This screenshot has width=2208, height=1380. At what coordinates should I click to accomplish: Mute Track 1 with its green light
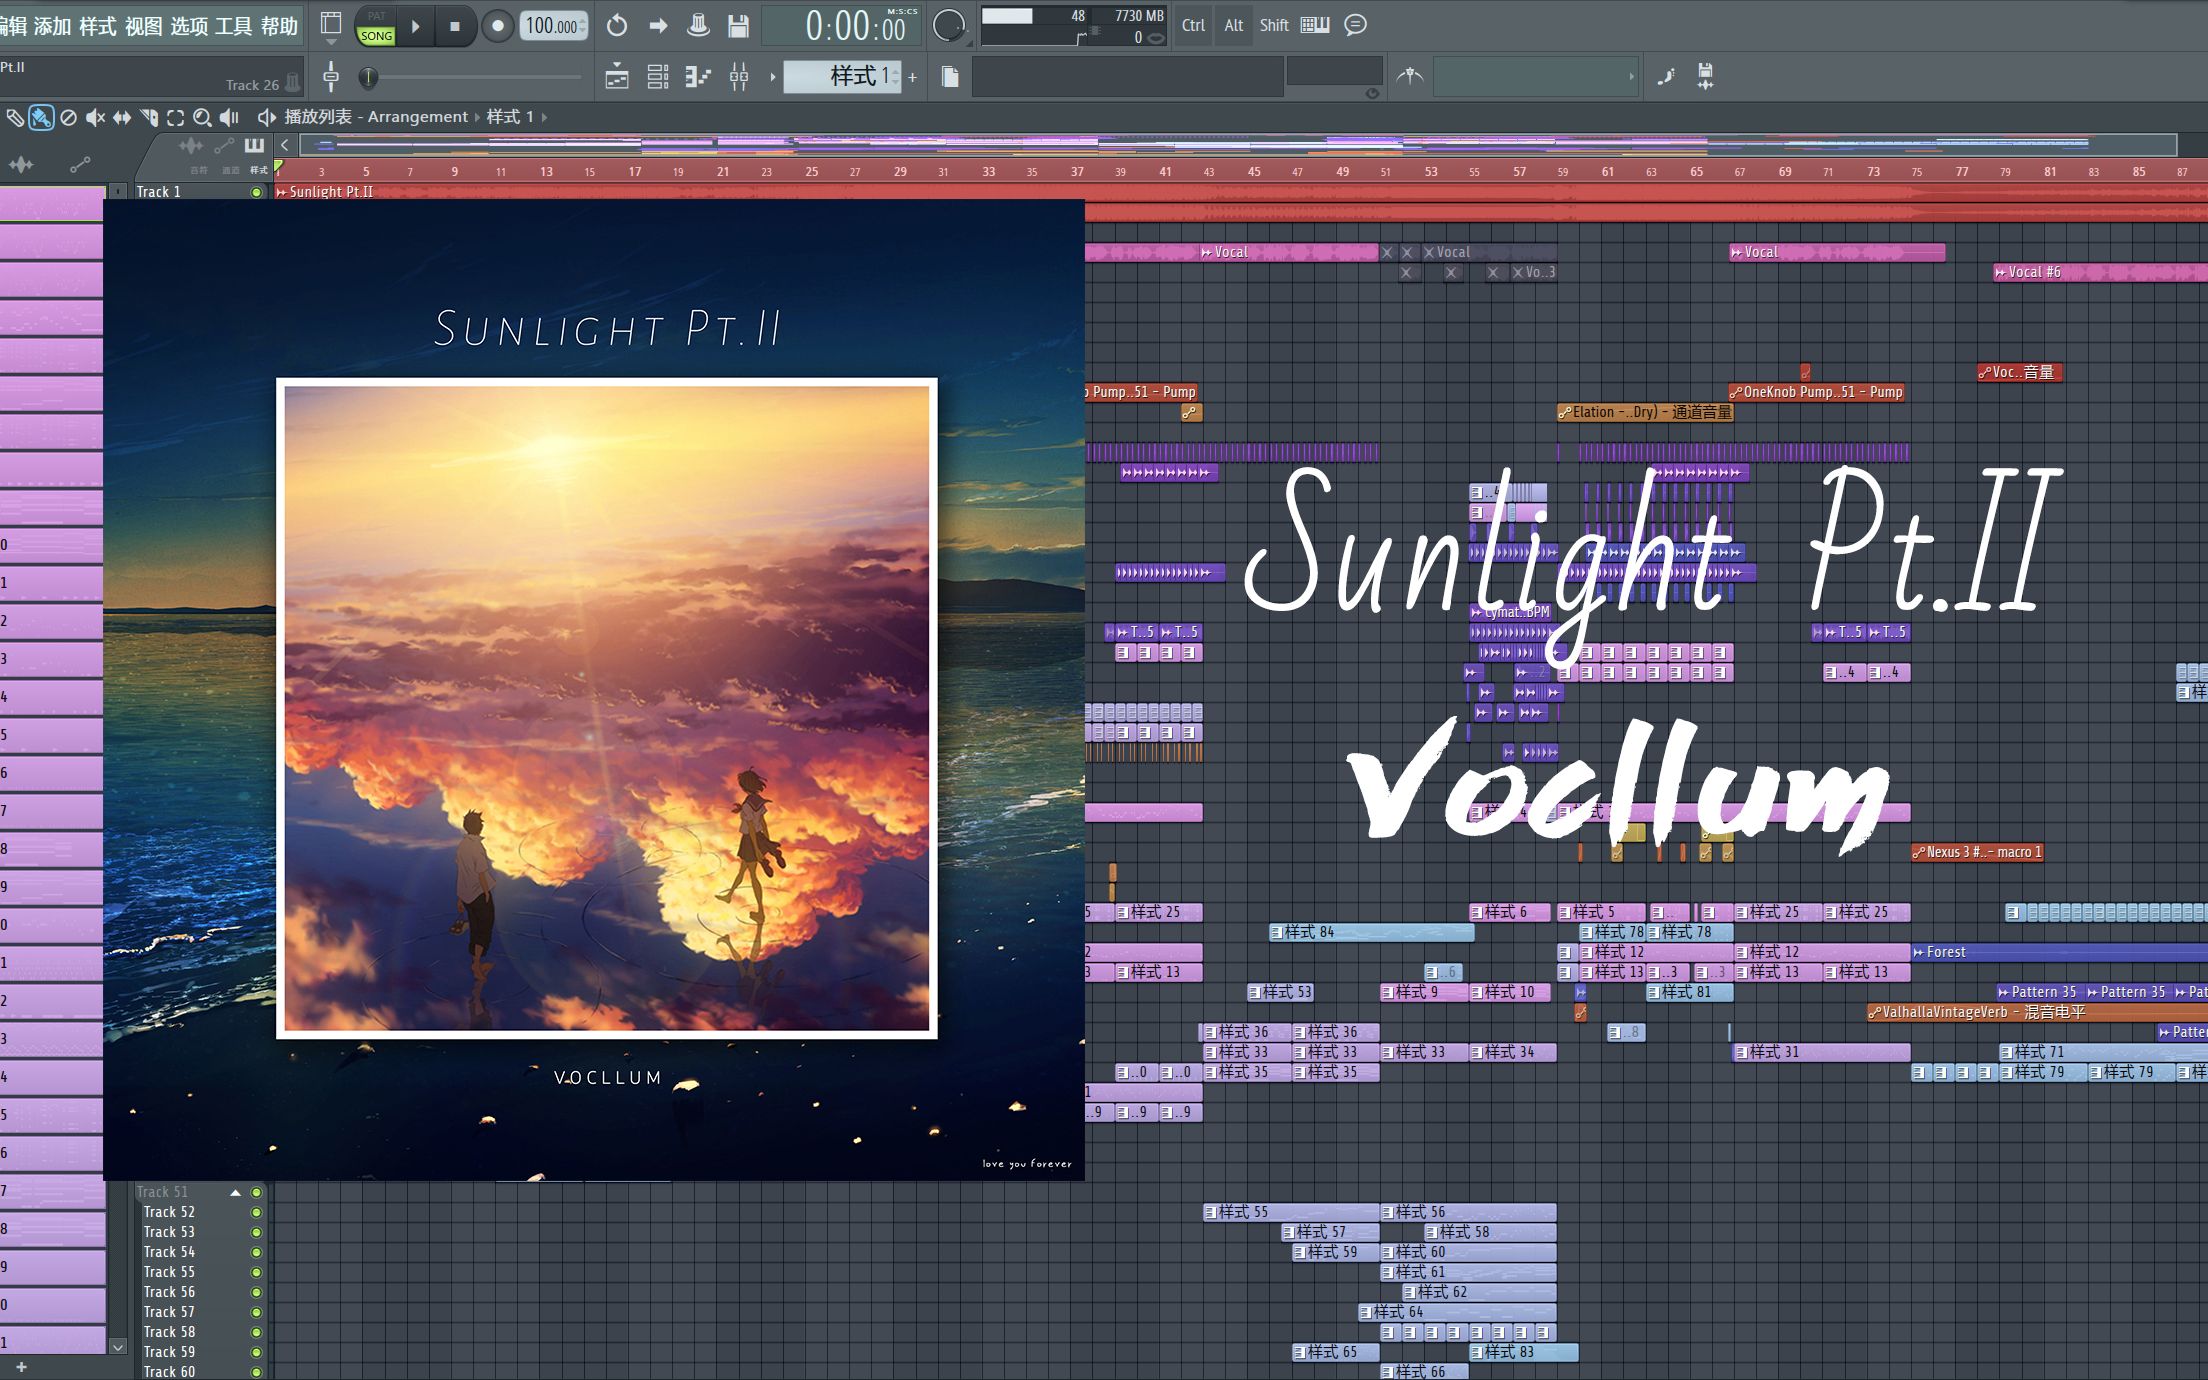[x=257, y=192]
